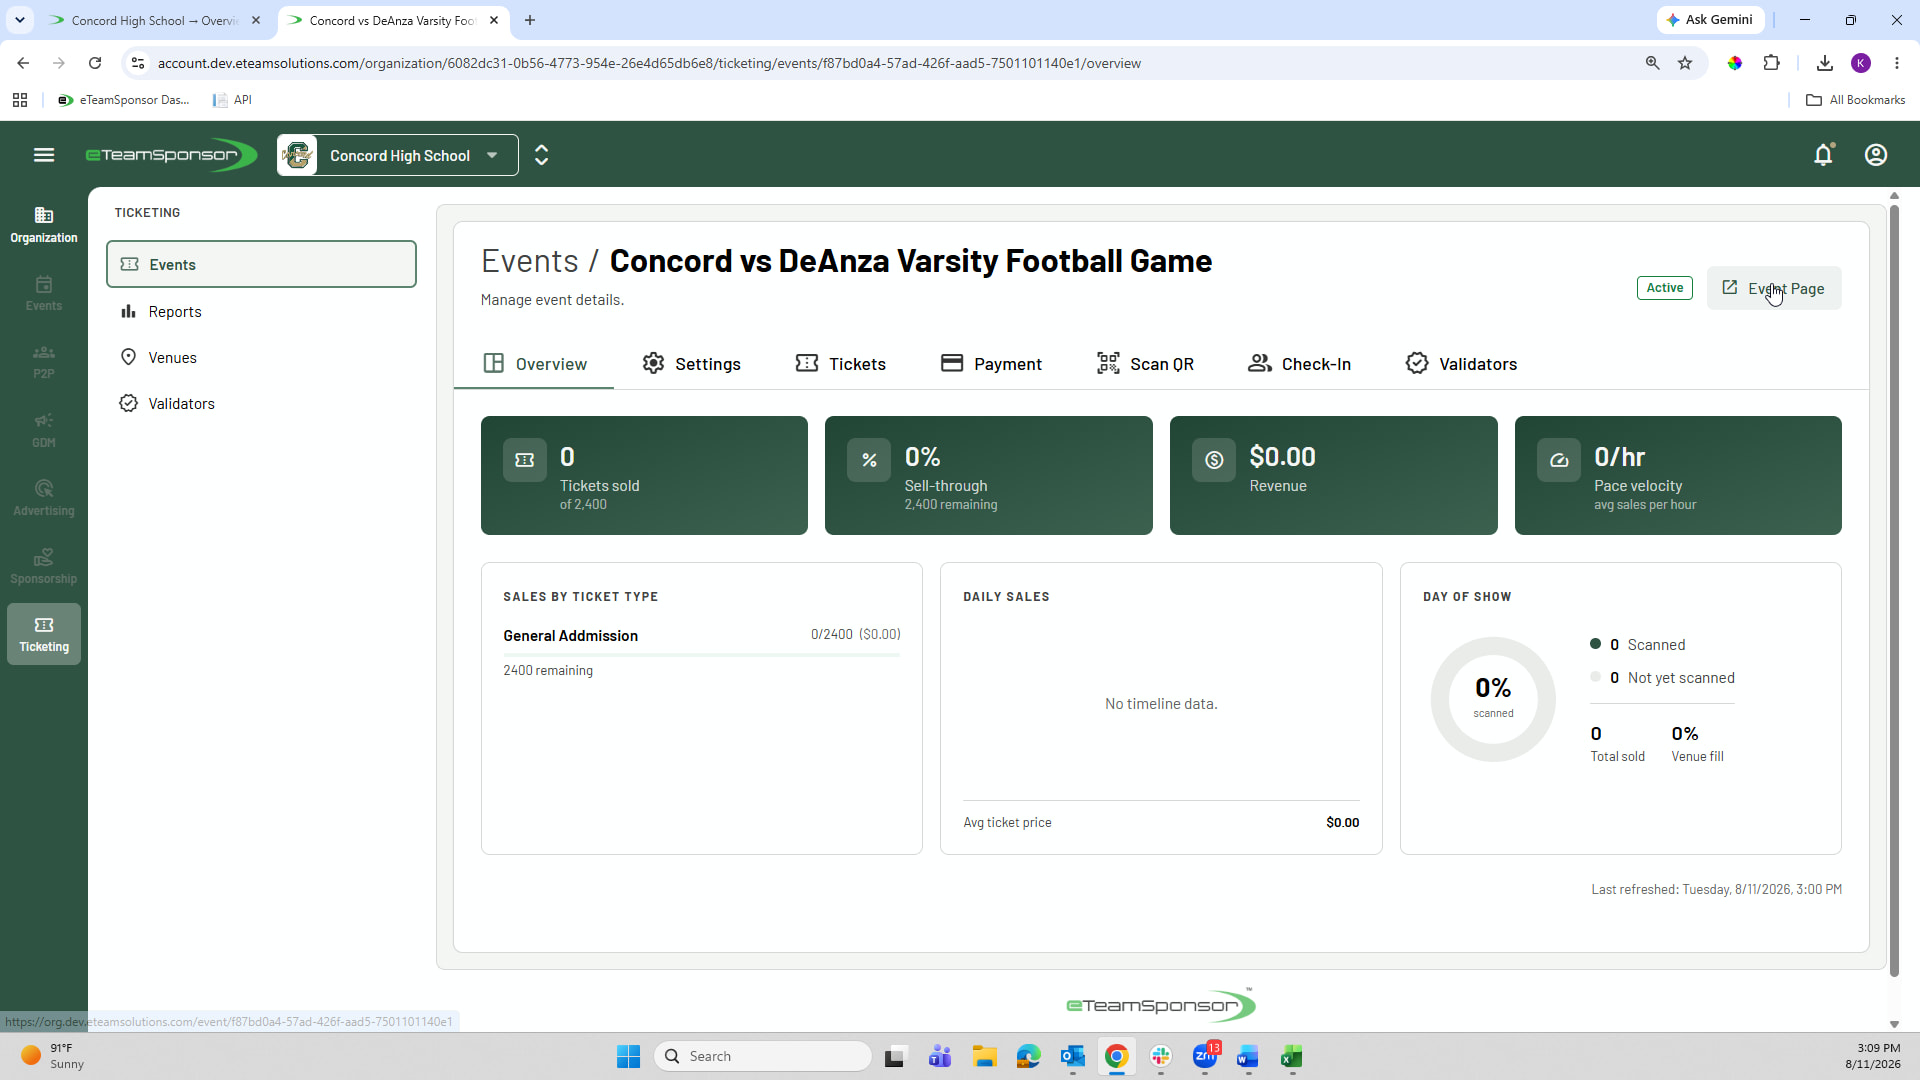Viewport: 1920px width, 1080px height.
Task: Toggle the organization switcher up-down arrows
Action: pyautogui.click(x=542, y=155)
